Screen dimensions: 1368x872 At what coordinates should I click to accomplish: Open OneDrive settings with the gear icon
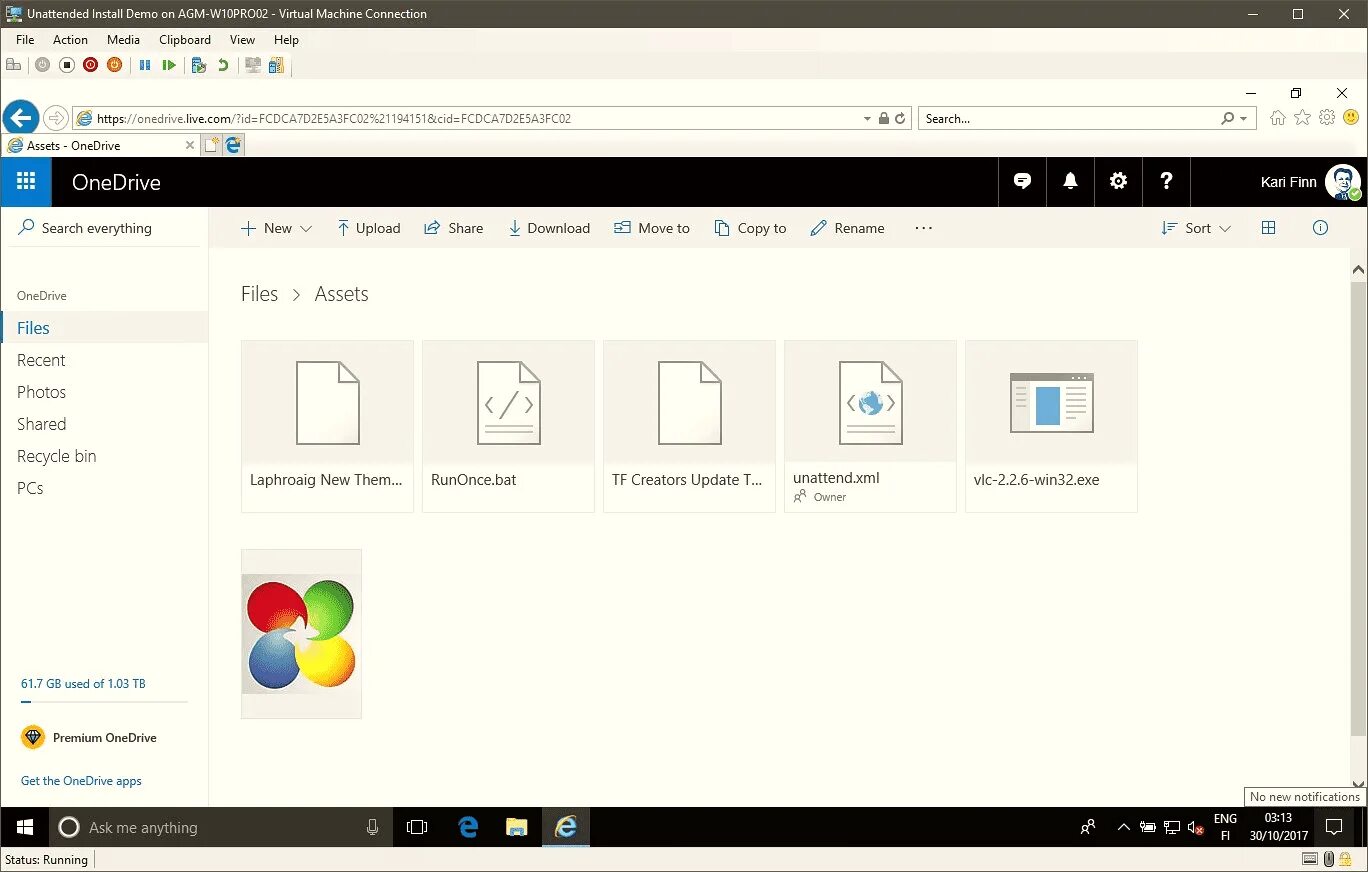pyautogui.click(x=1118, y=181)
